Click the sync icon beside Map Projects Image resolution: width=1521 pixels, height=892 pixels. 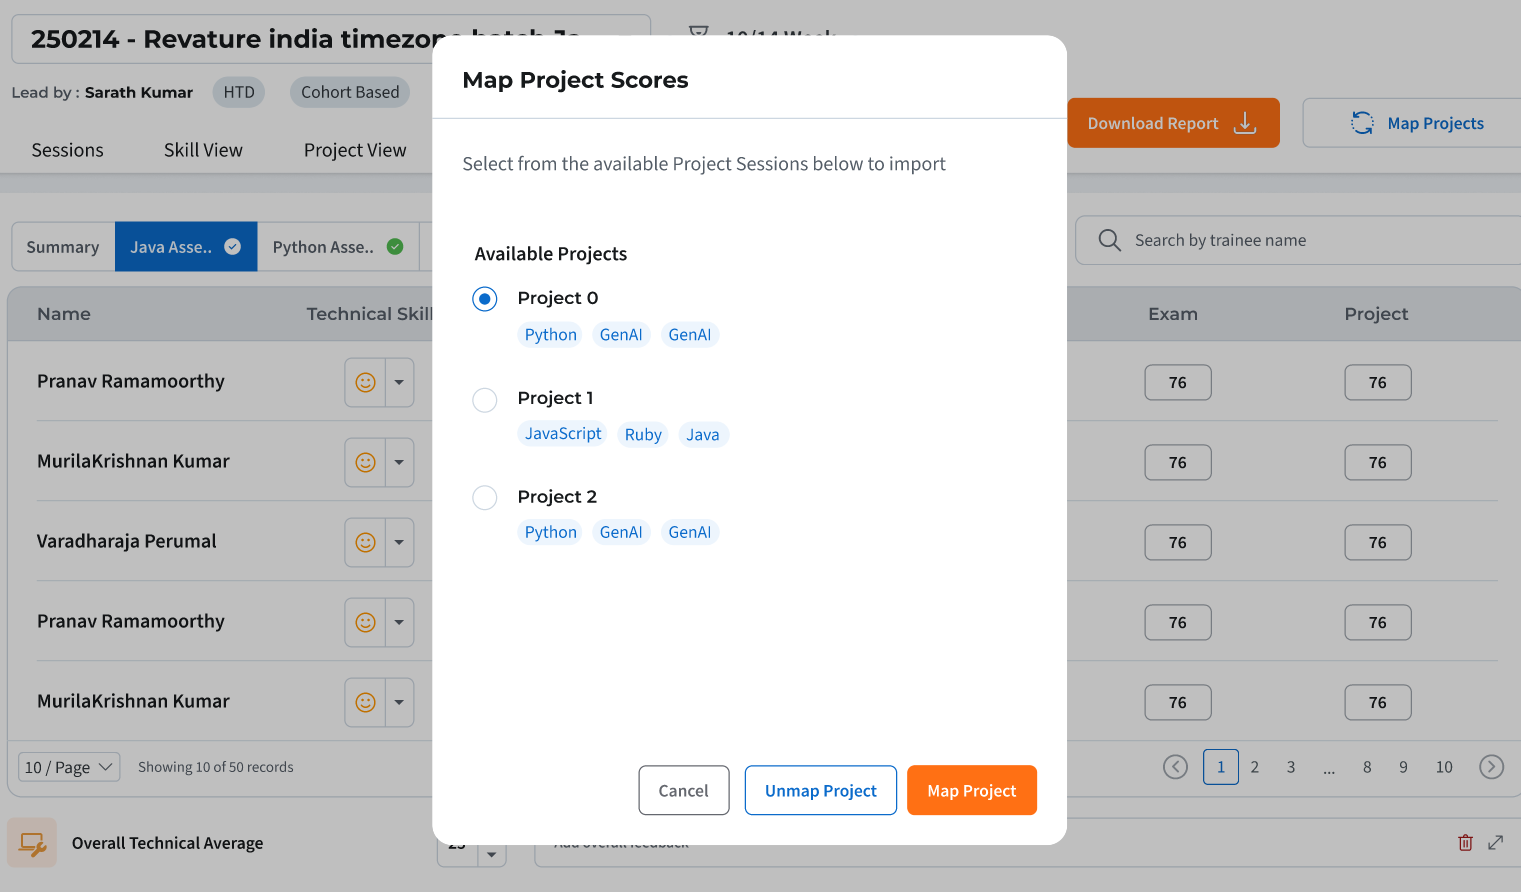1362,123
